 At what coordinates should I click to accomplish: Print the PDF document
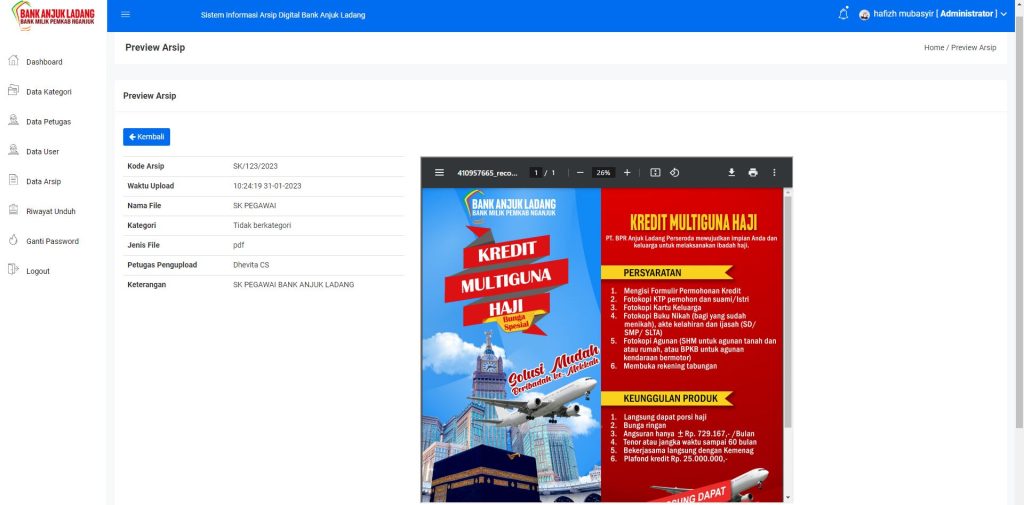(753, 172)
